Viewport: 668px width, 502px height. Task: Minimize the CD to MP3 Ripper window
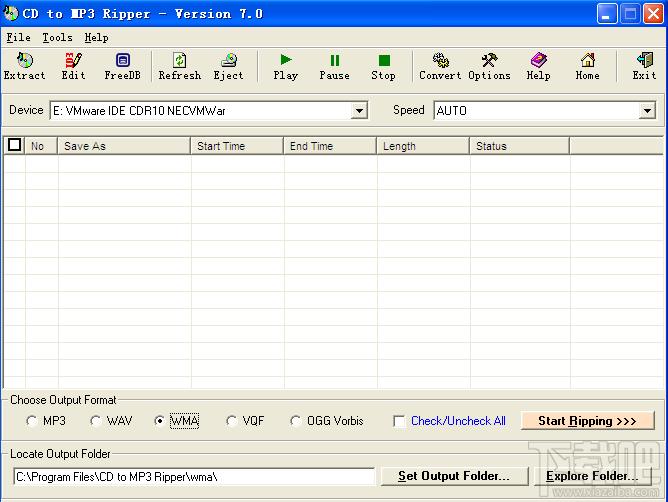[607, 14]
